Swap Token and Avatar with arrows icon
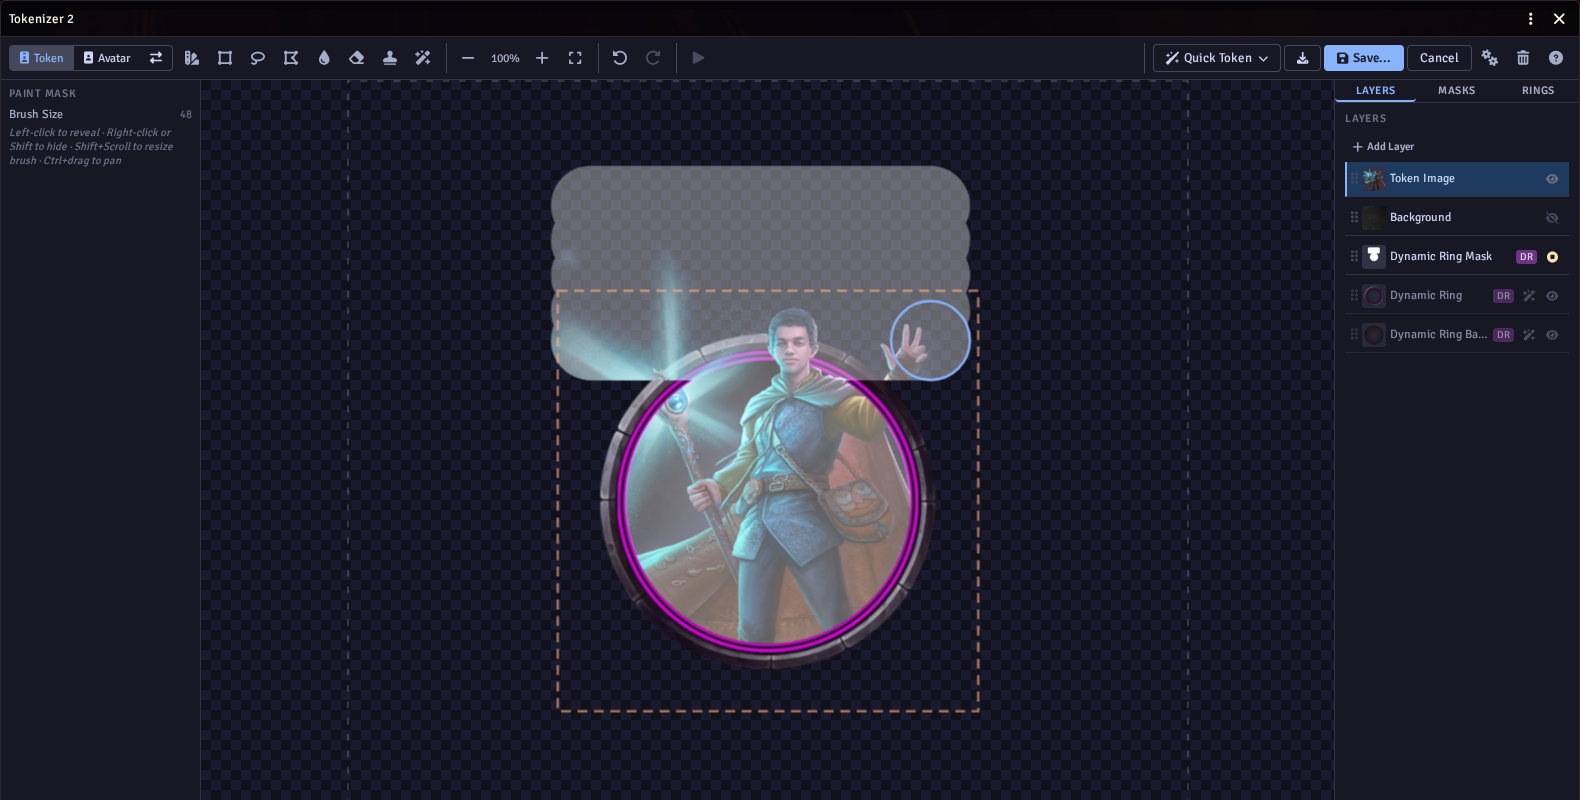 click(x=156, y=58)
